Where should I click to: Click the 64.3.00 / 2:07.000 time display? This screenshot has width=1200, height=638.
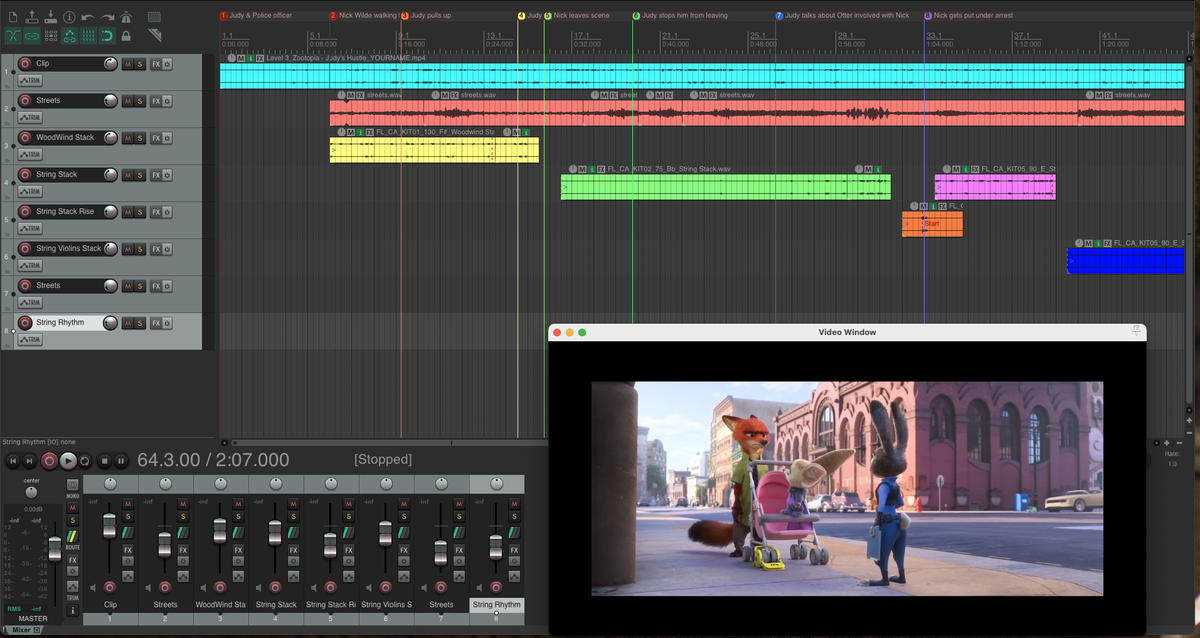coord(213,460)
